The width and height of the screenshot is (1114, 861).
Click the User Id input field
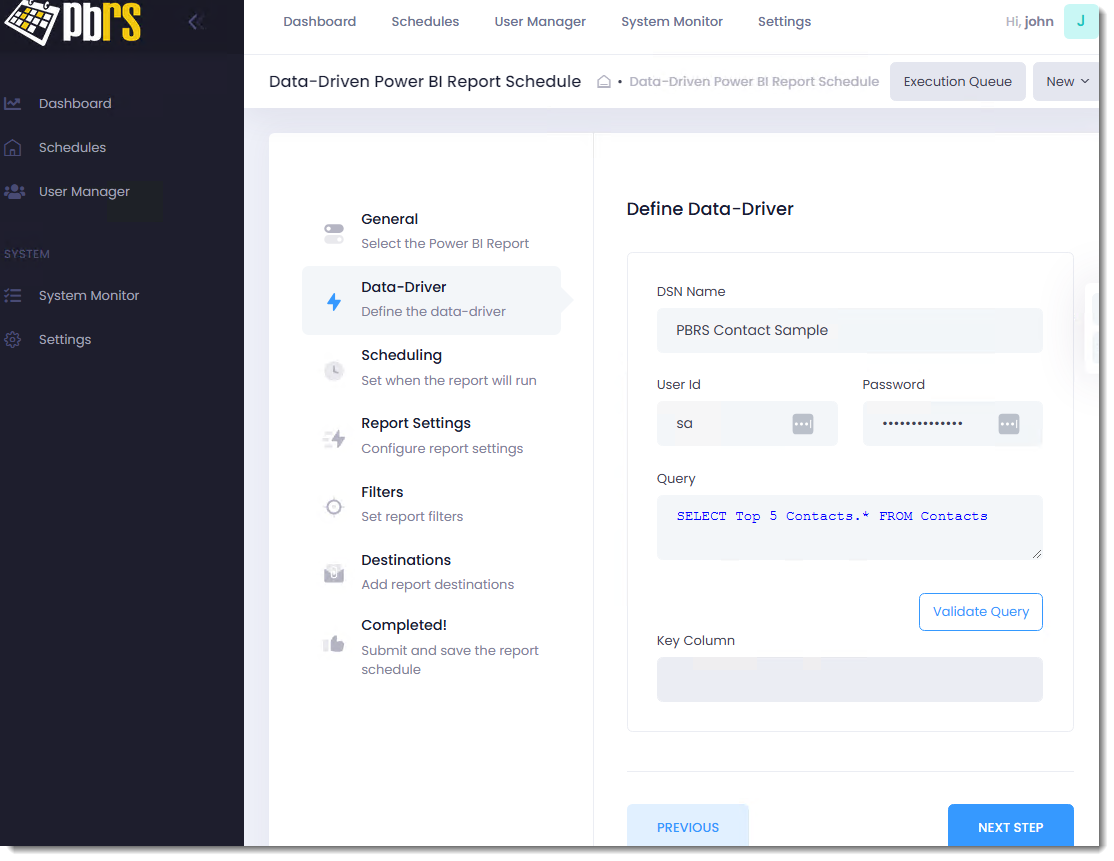pos(747,424)
